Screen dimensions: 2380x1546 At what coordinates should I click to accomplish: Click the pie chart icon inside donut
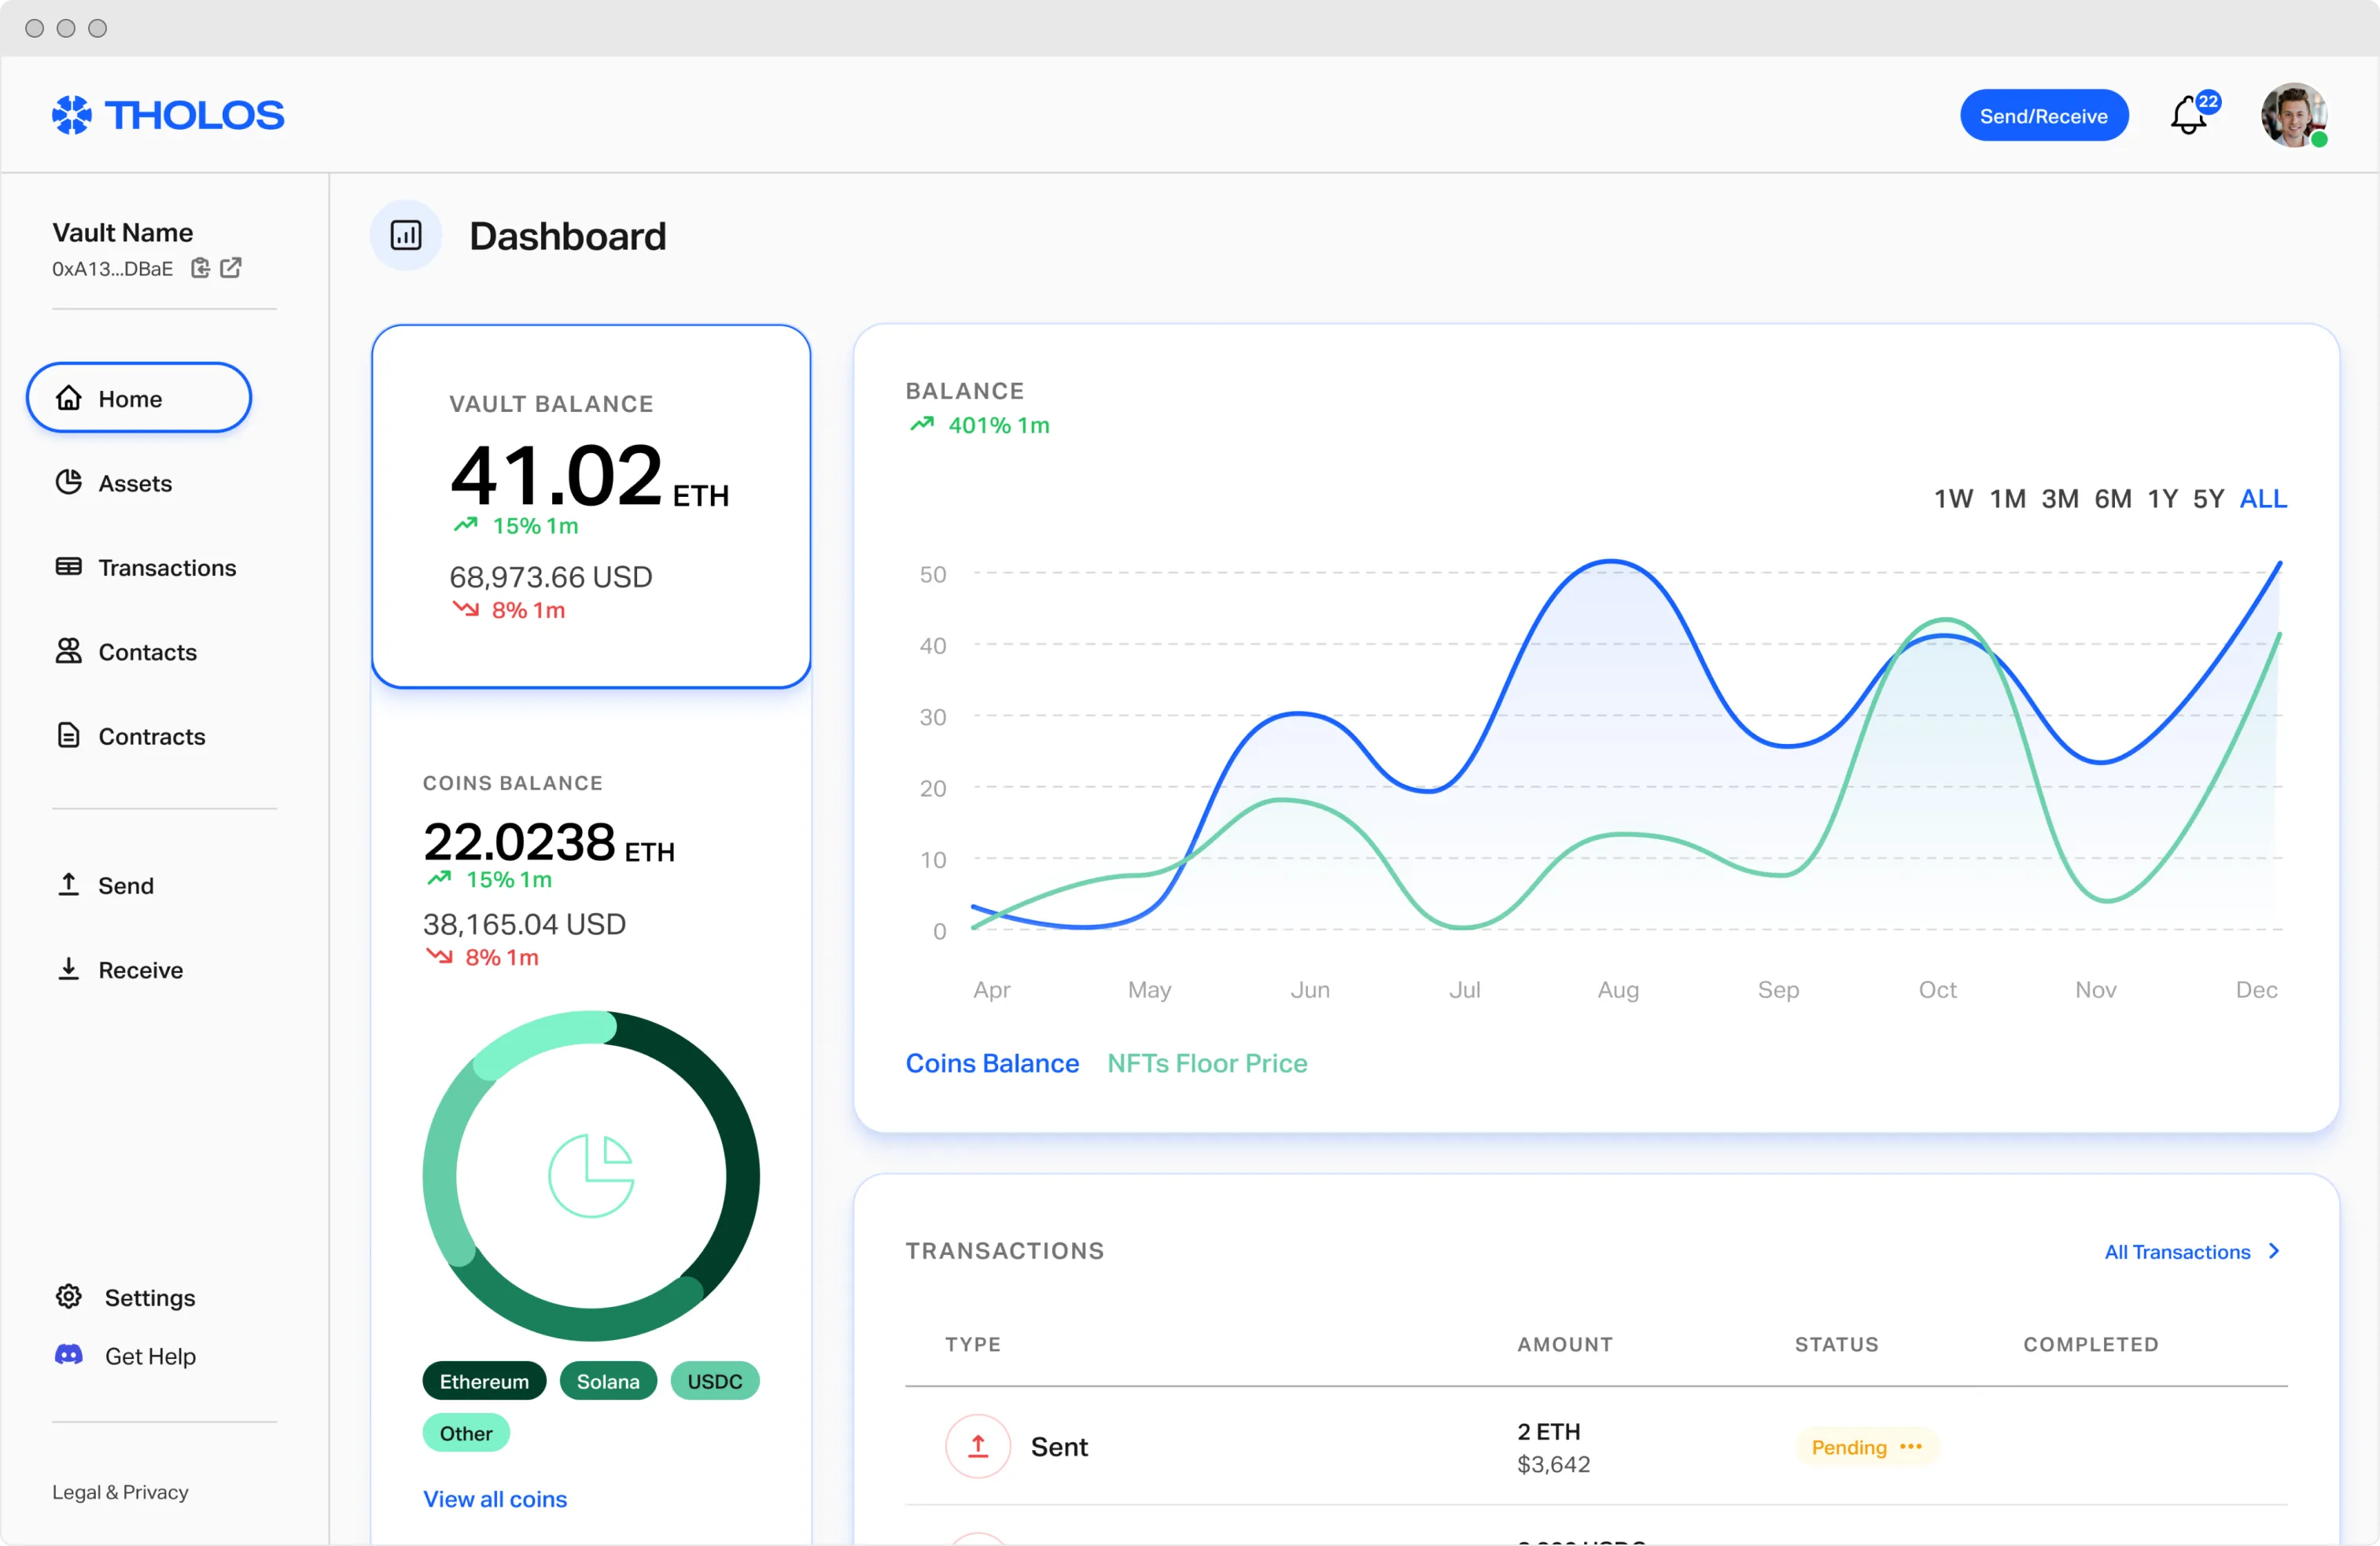(x=591, y=1175)
